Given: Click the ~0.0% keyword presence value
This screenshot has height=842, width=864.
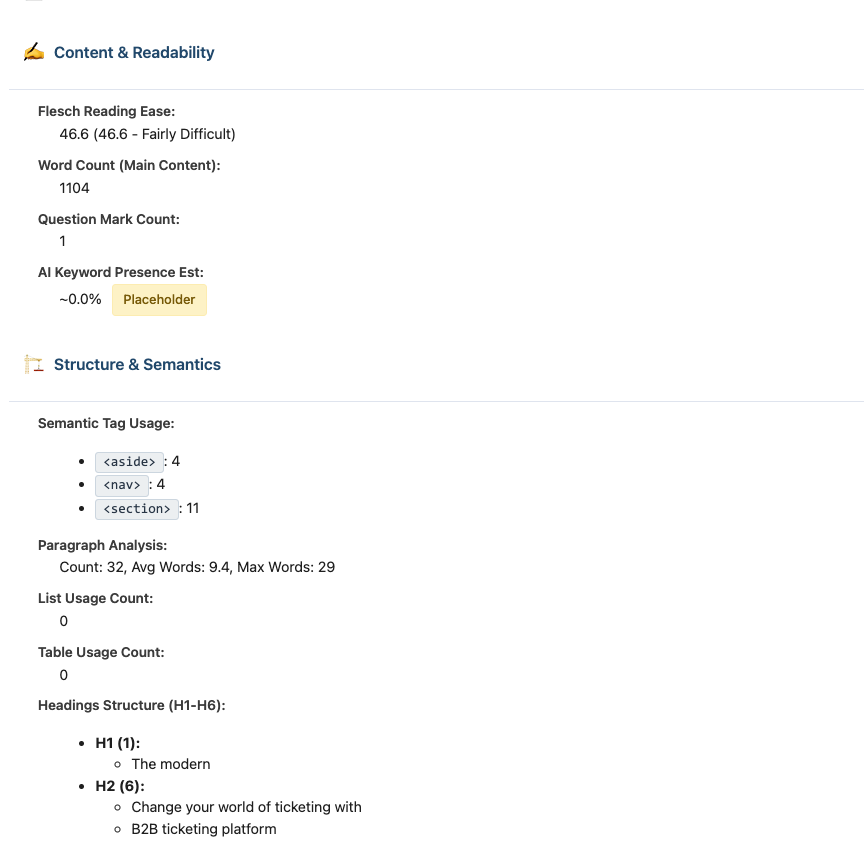Looking at the screenshot, I should pos(80,299).
